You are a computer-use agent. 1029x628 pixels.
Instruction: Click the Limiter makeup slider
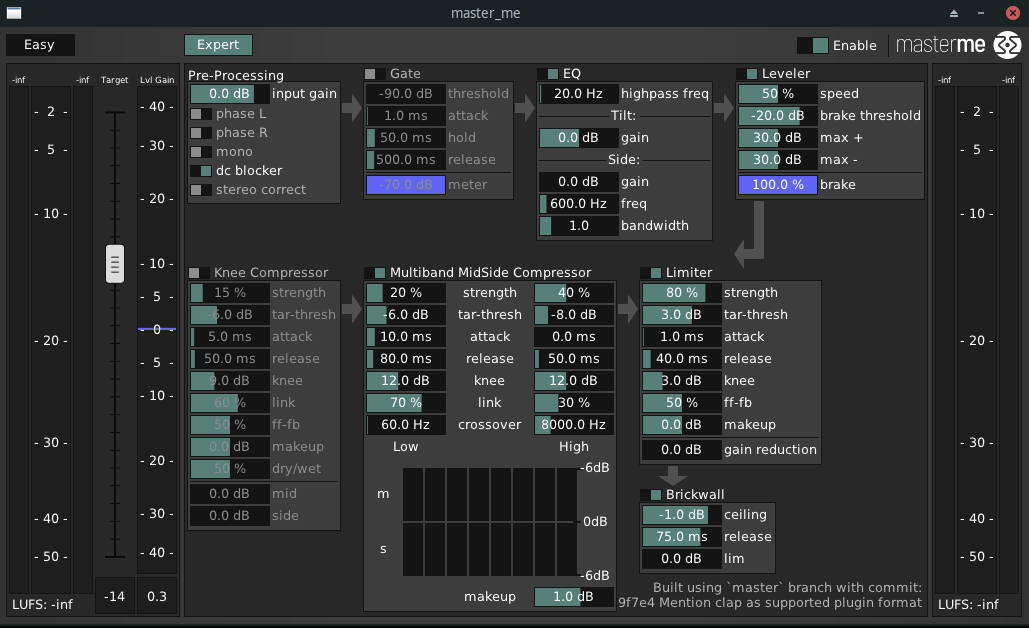682,425
